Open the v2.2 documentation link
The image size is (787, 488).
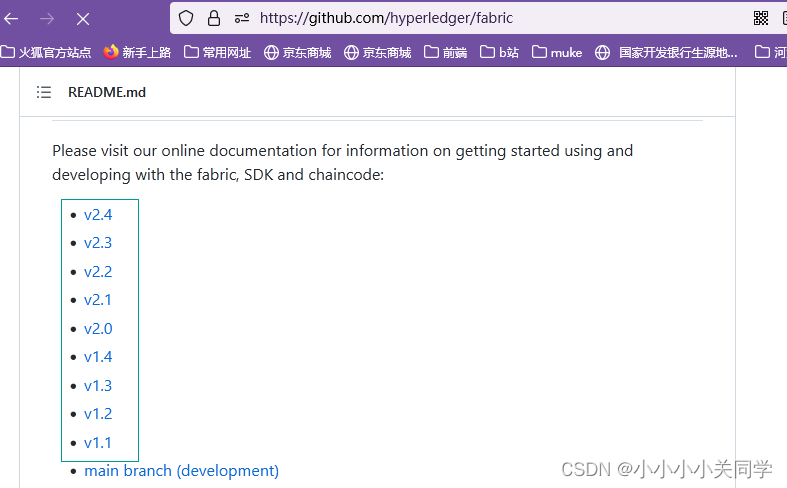98,272
